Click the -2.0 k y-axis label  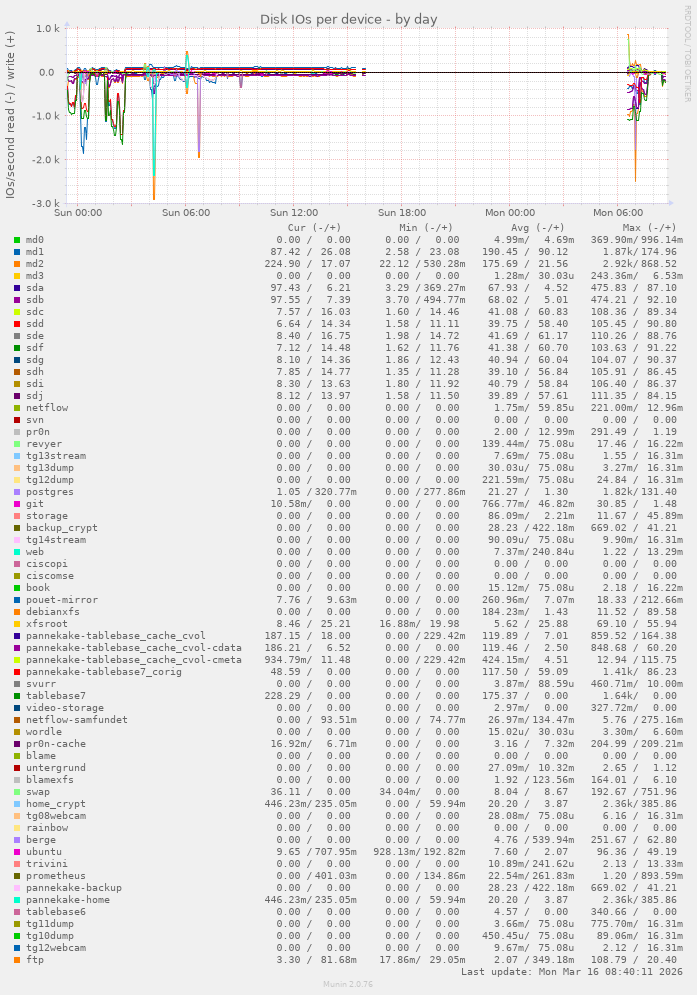point(47,160)
